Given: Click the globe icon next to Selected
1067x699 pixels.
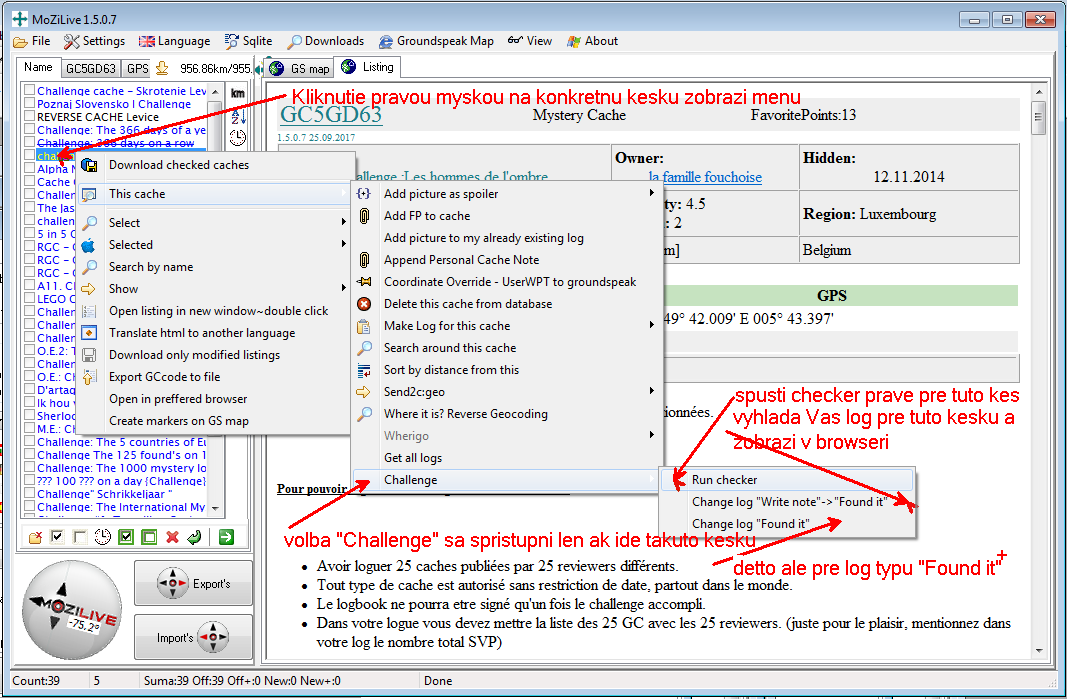Looking at the screenshot, I should 88,245.
